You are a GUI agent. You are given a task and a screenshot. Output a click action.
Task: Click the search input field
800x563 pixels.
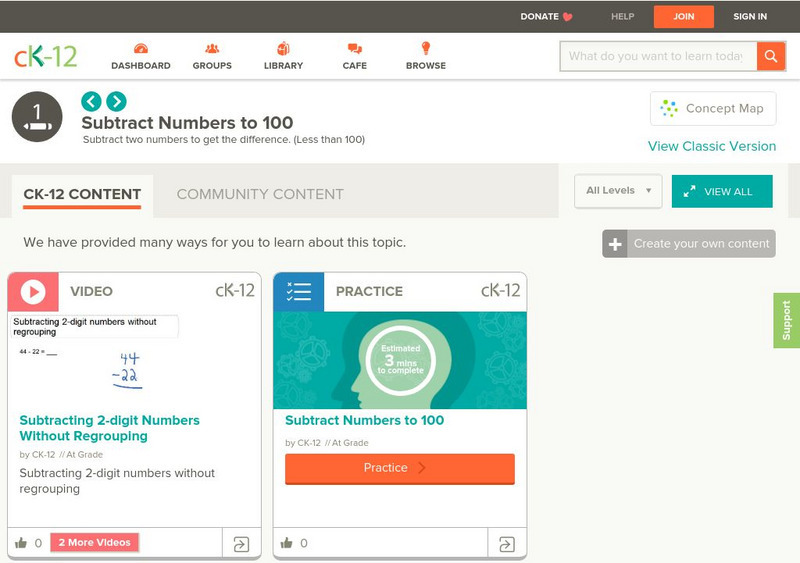pyautogui.click(x=657, y=56)
